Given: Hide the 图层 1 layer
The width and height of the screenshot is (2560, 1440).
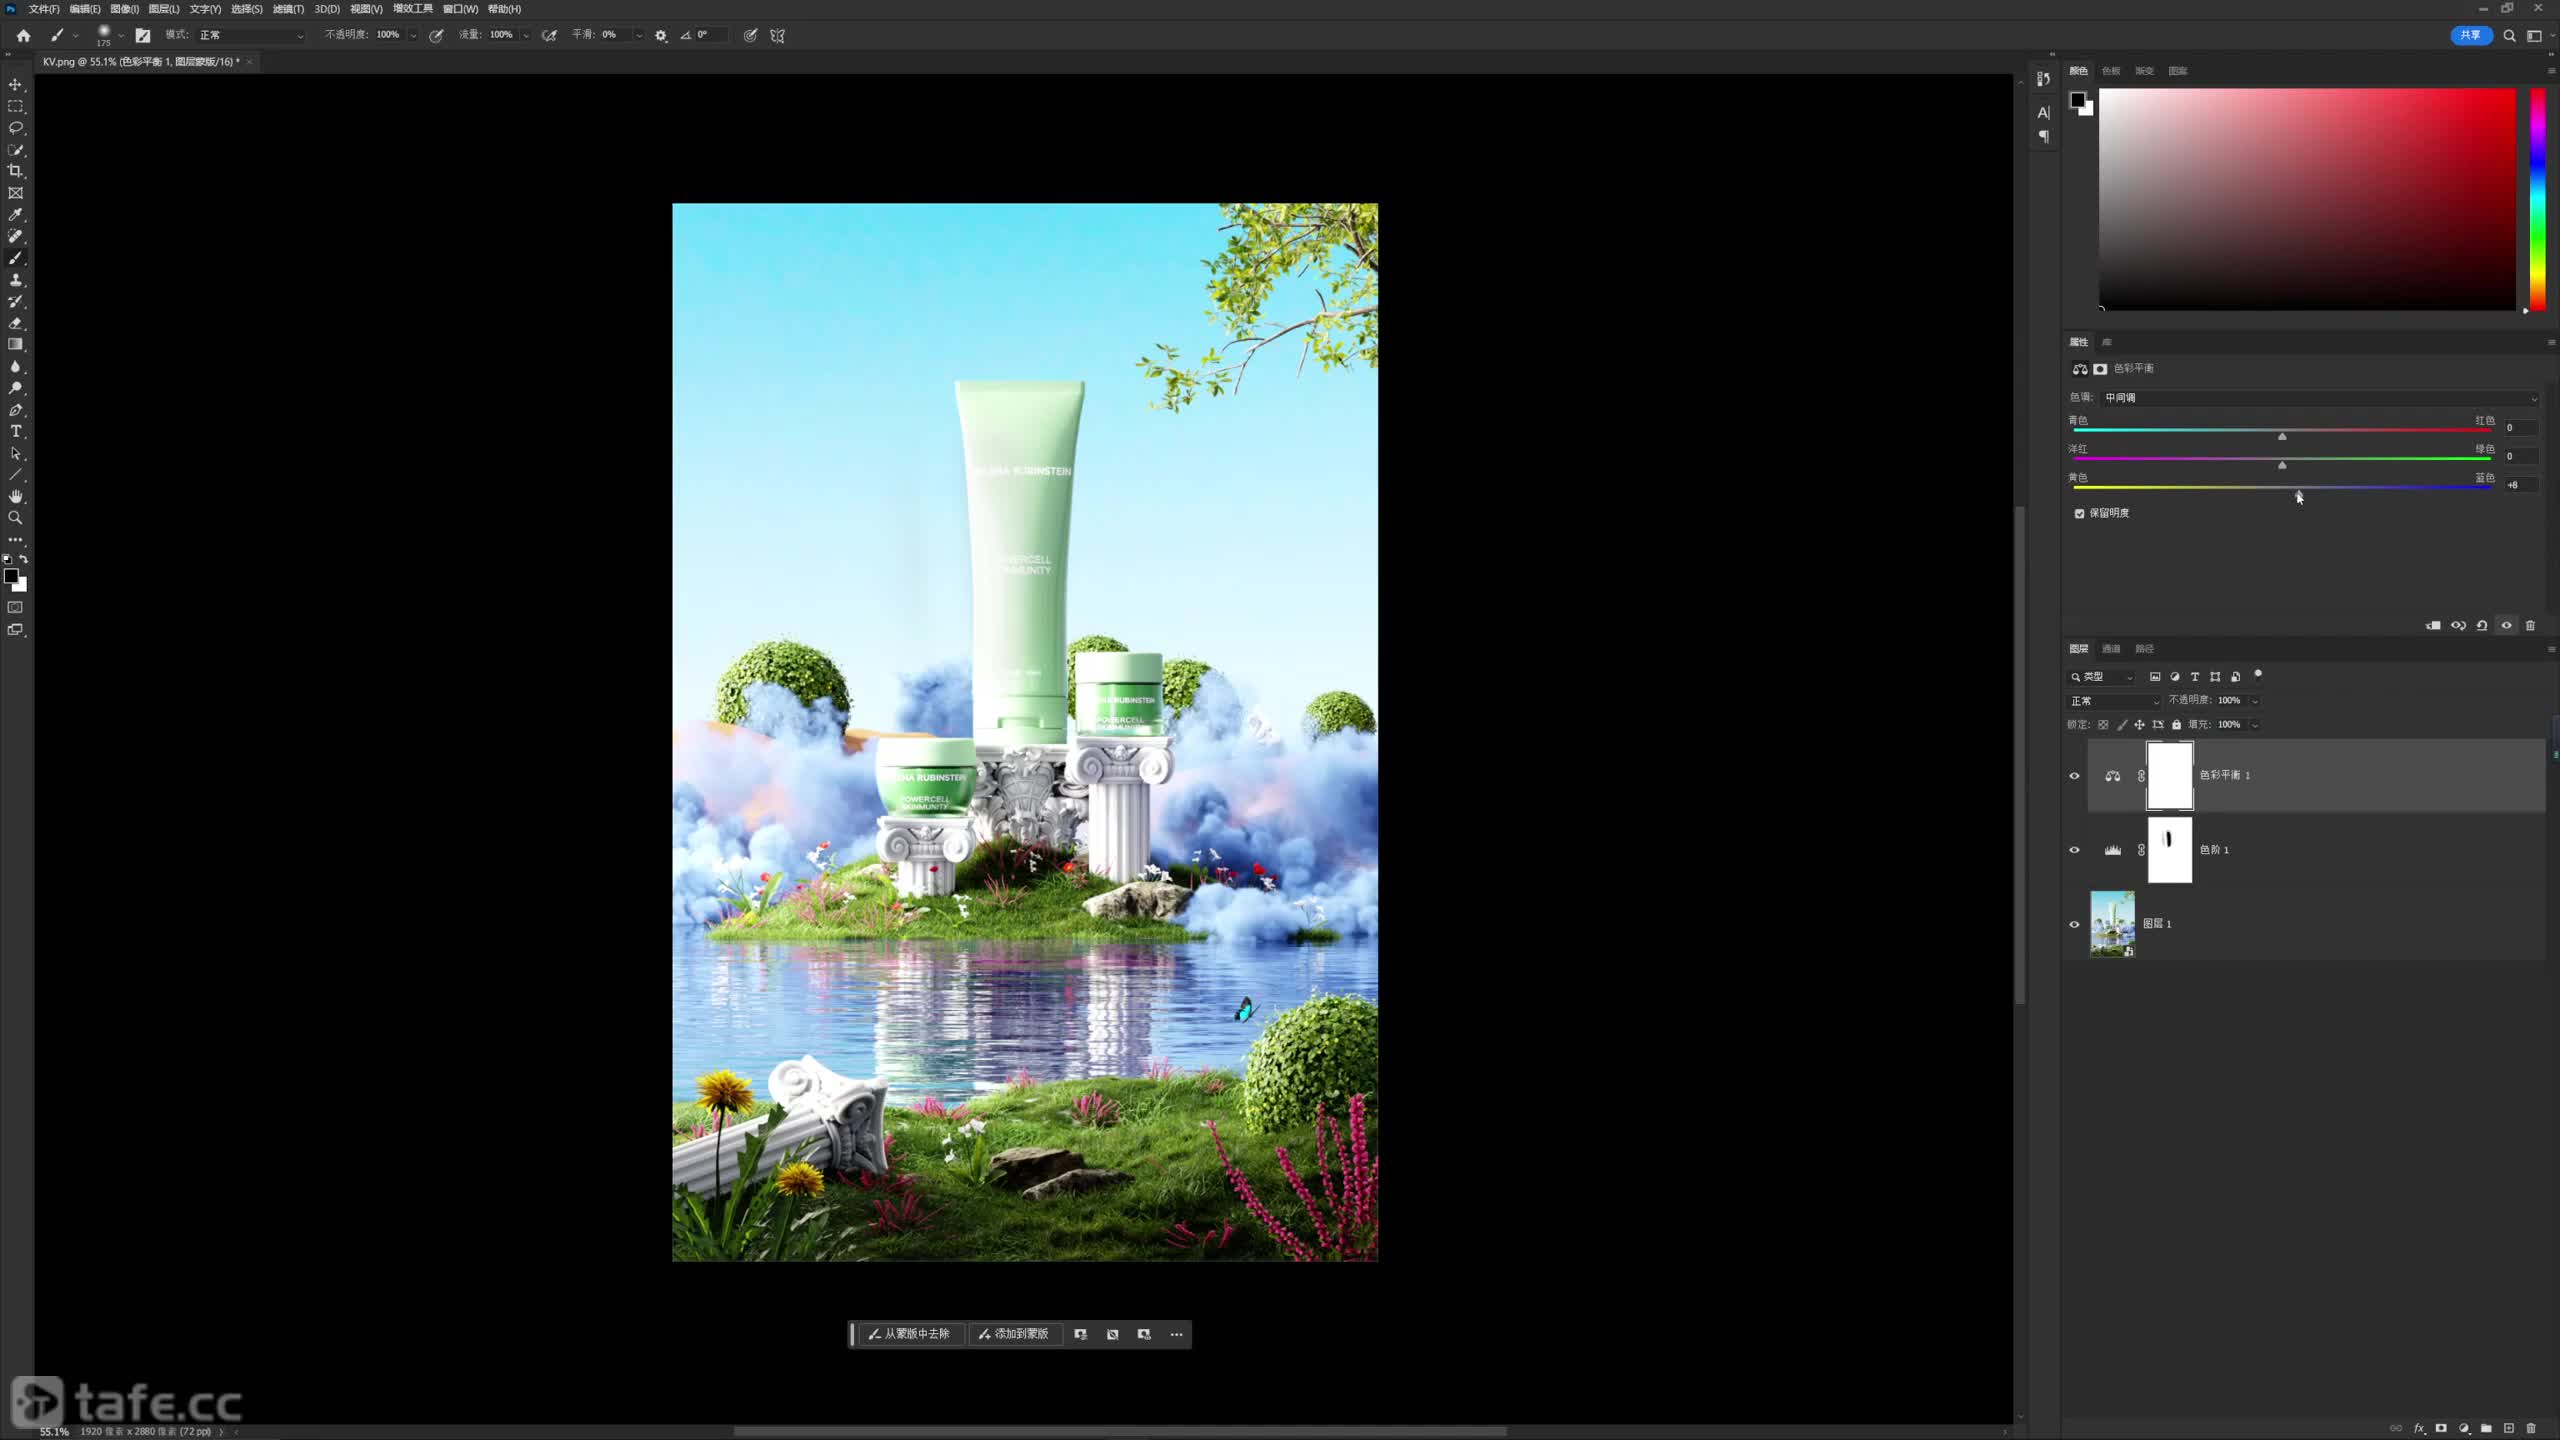Looking at the screenshot, I should pos(2074,924).
